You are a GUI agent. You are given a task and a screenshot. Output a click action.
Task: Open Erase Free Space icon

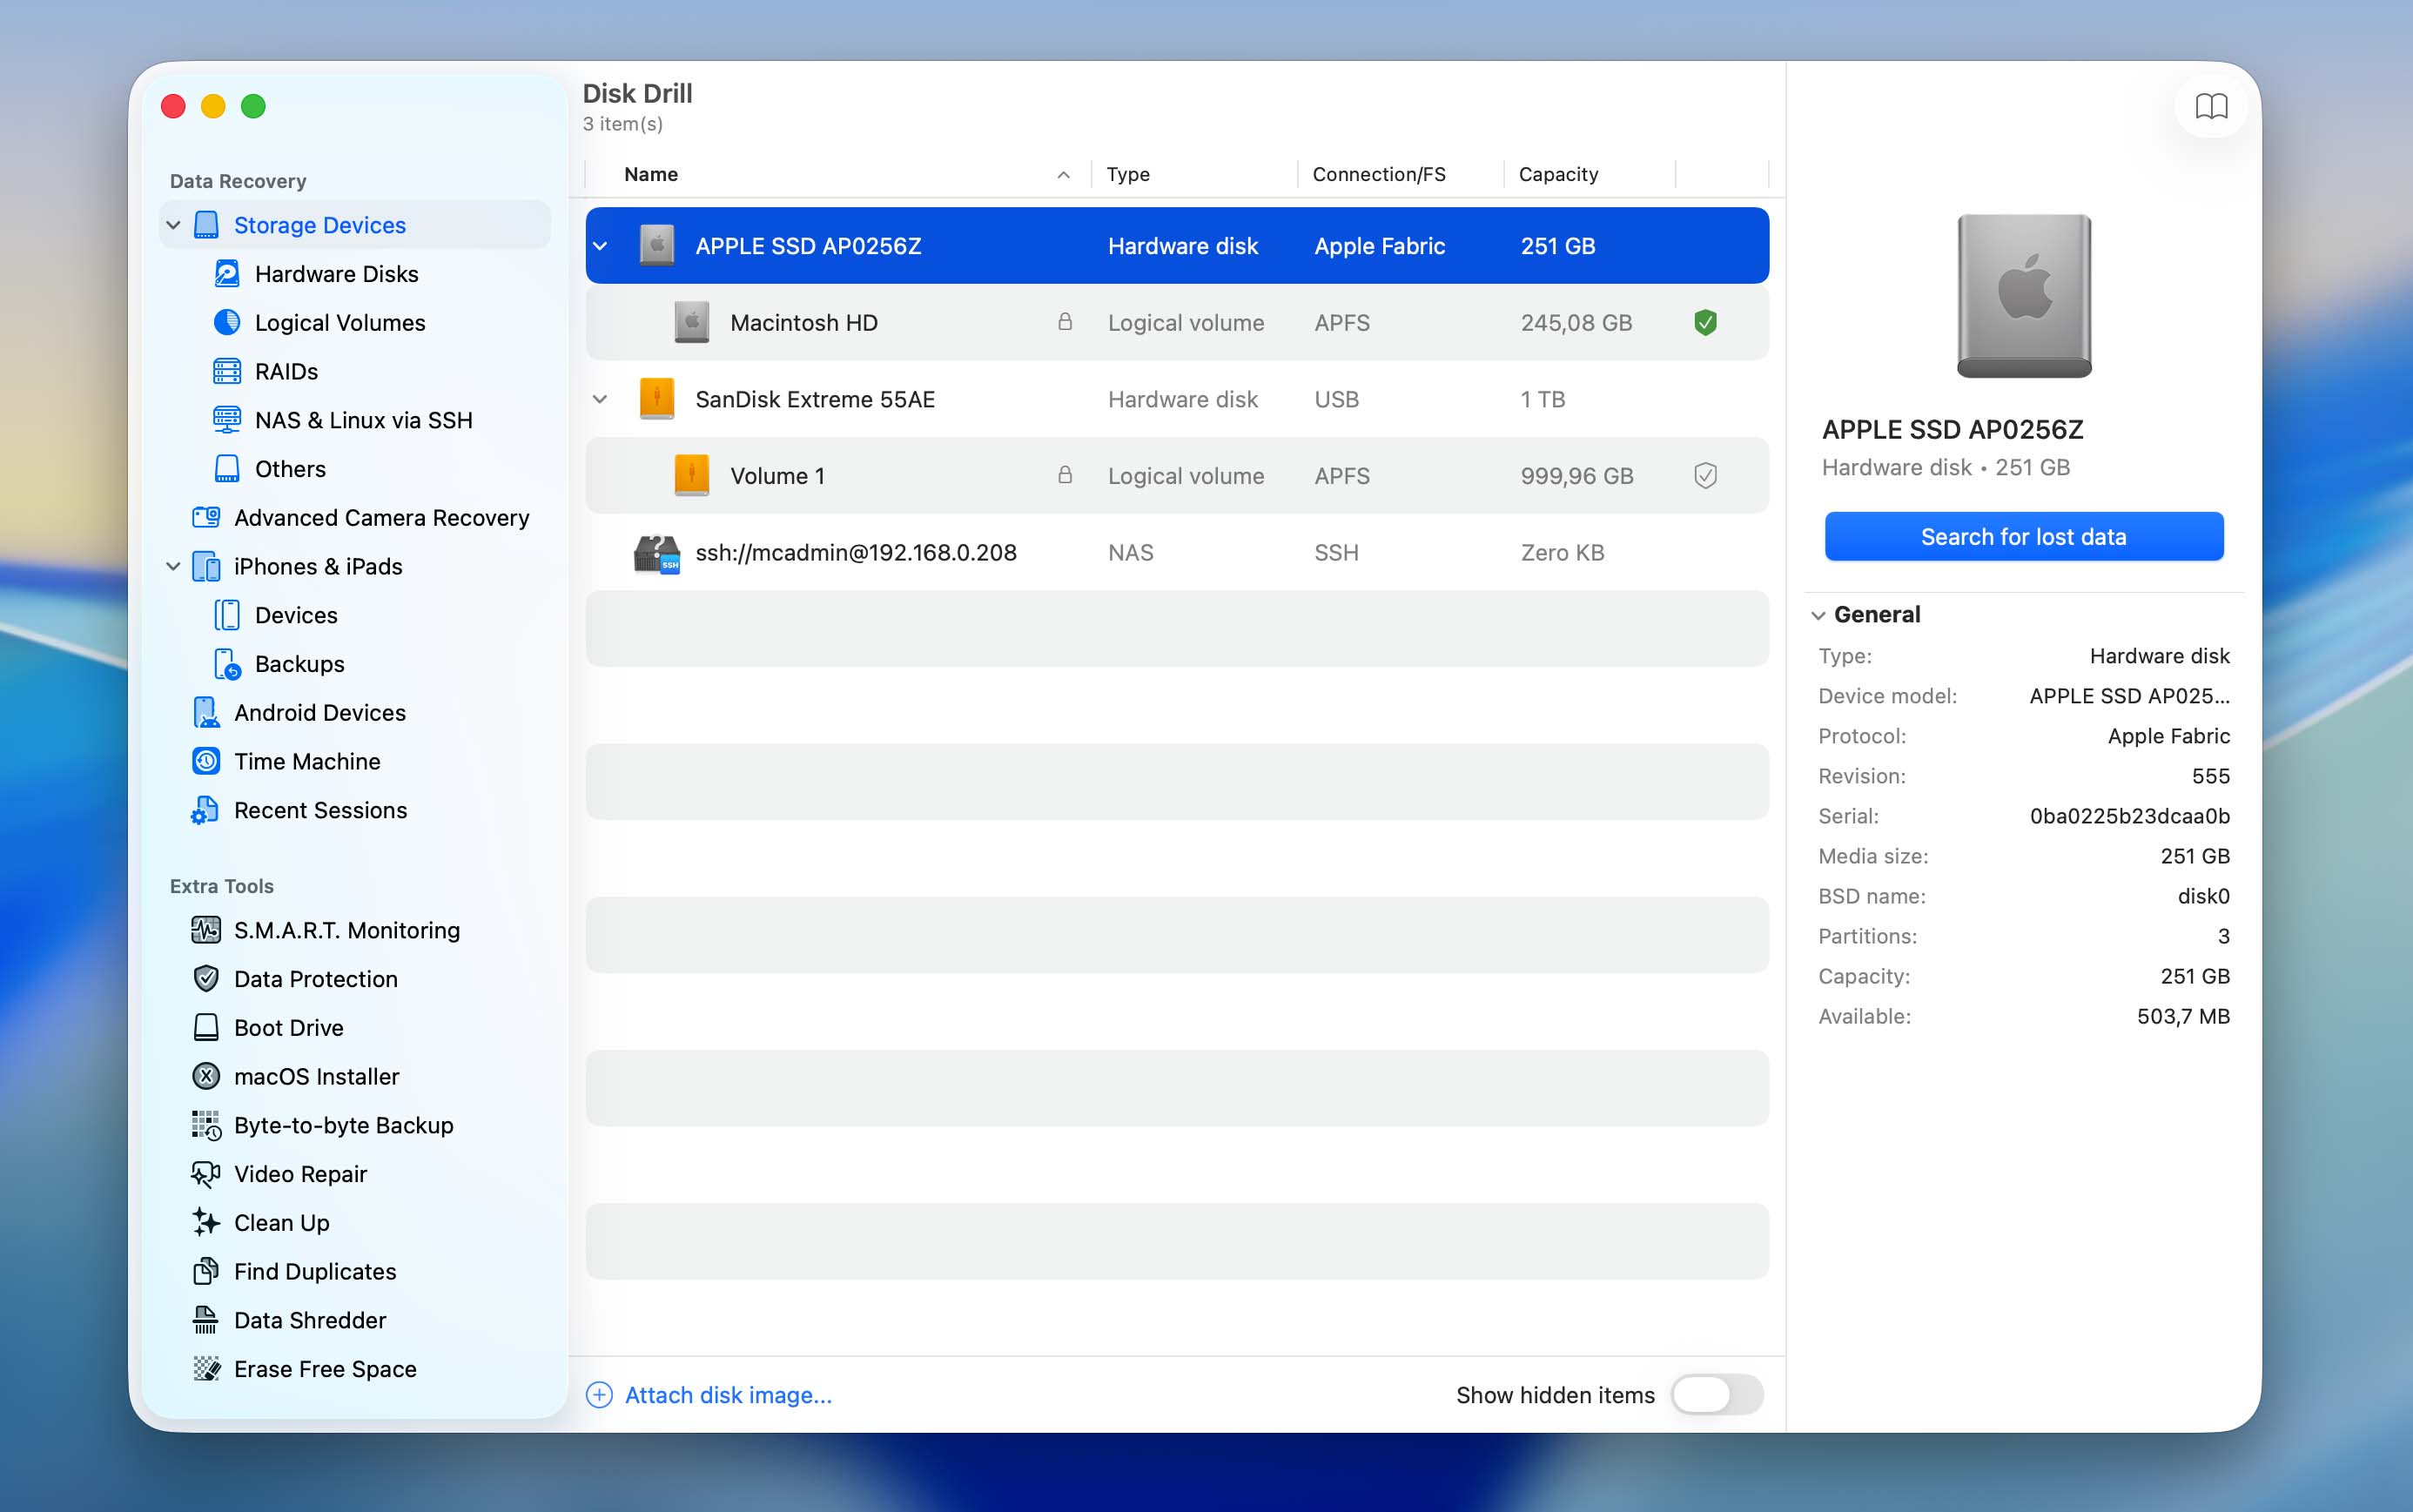coord(206,1369)
